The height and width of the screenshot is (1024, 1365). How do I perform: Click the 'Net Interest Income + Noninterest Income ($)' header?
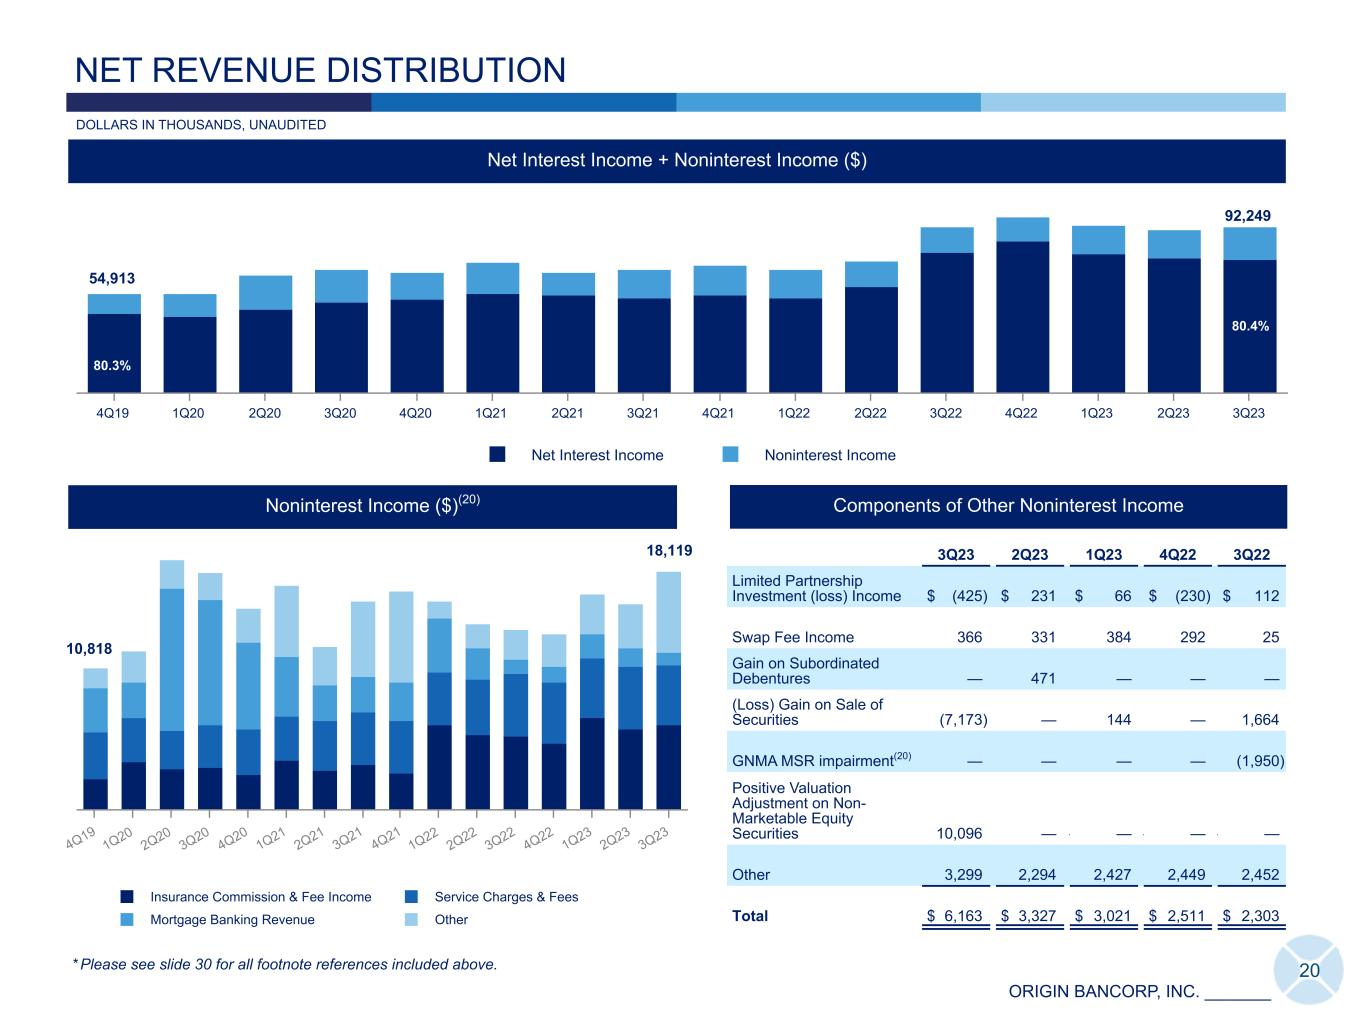[676, 161]
